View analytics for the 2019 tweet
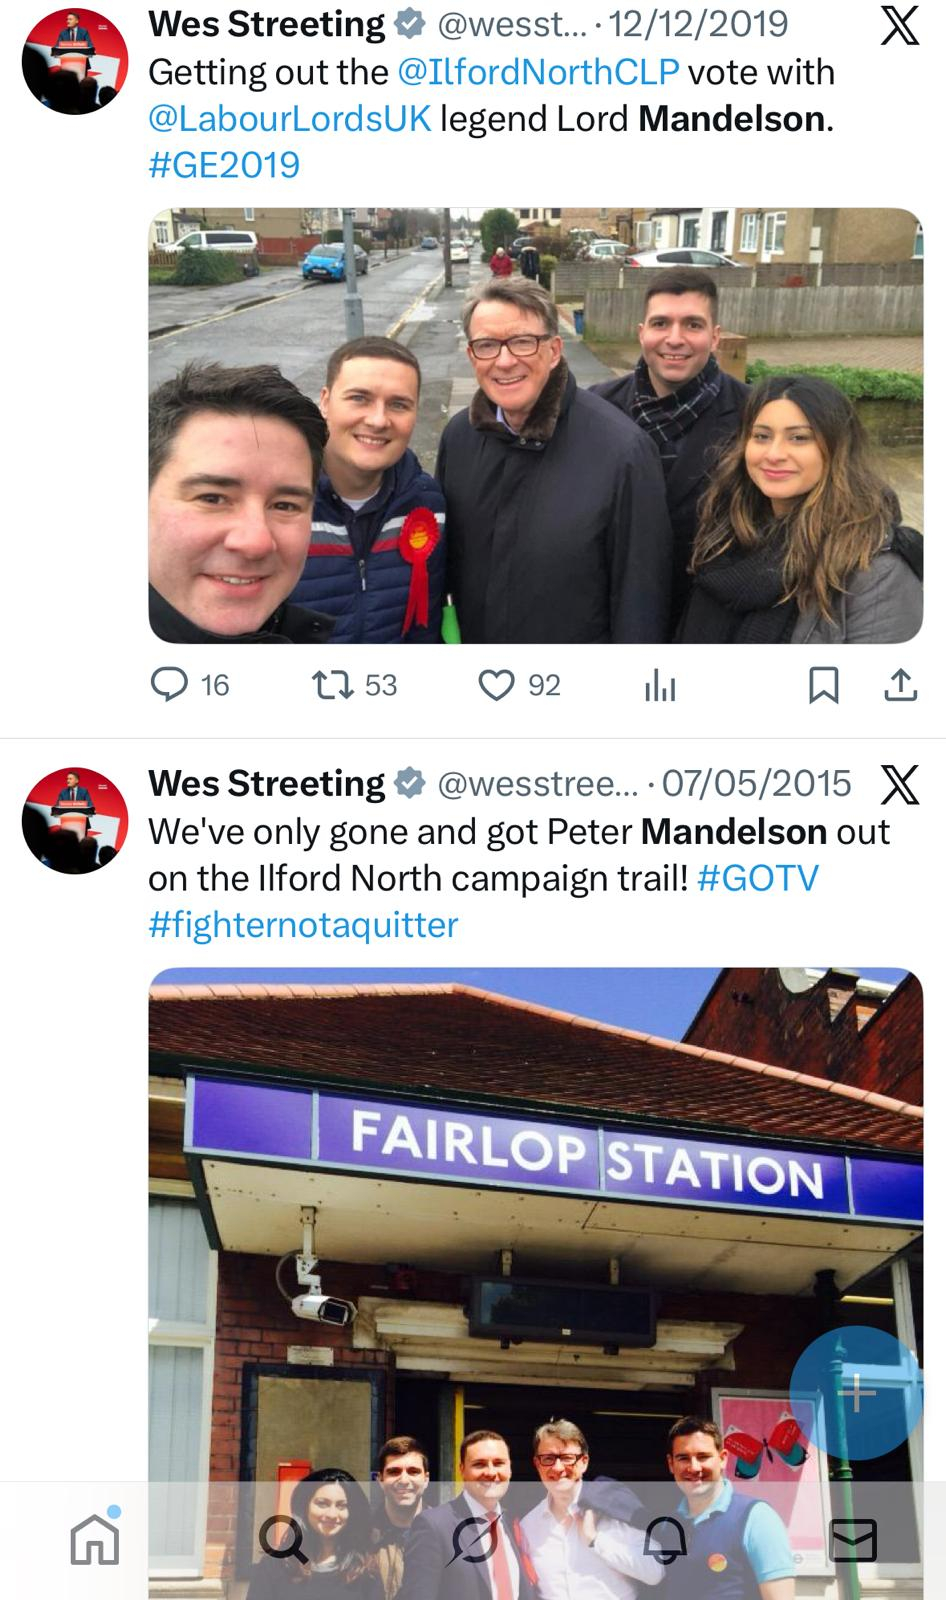The height and width of the screenshot is (1600, 946). coord(660,686)
